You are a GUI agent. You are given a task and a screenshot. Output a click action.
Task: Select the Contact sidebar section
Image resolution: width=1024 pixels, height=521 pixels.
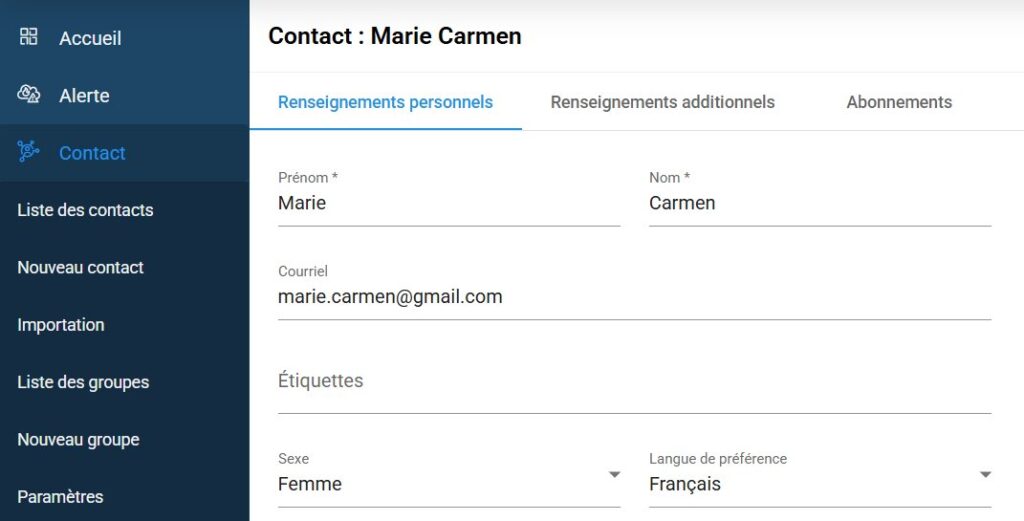point(92,153)
